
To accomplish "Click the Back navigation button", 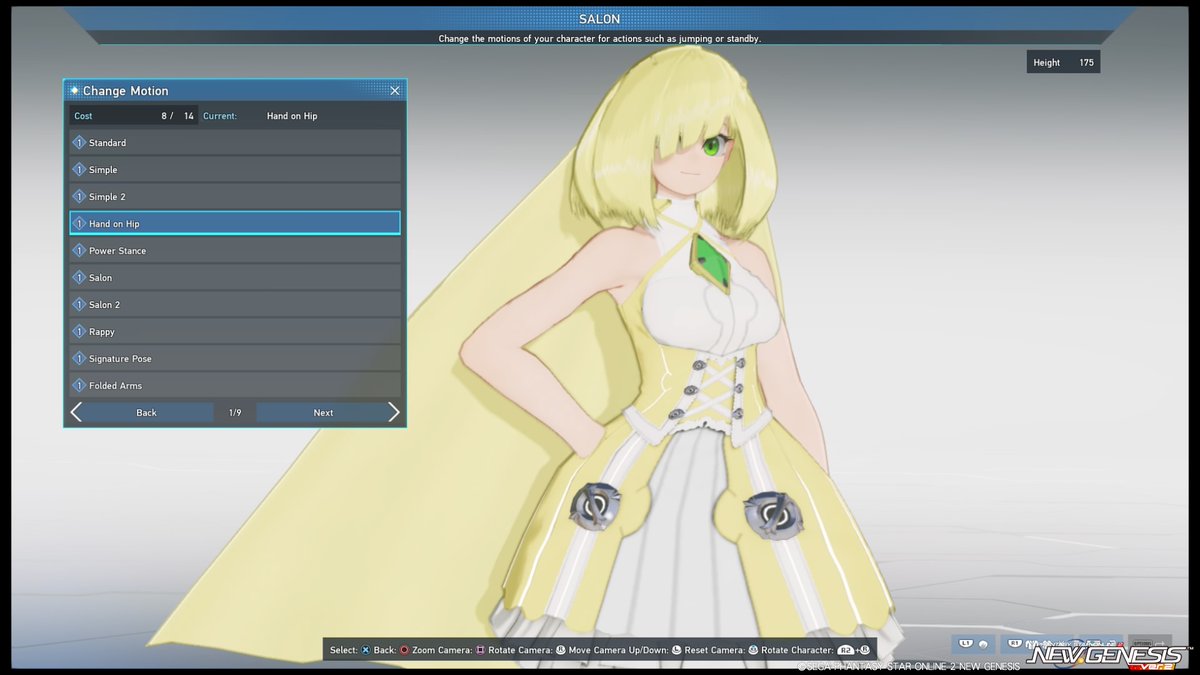I will click(x=145, y=412).
